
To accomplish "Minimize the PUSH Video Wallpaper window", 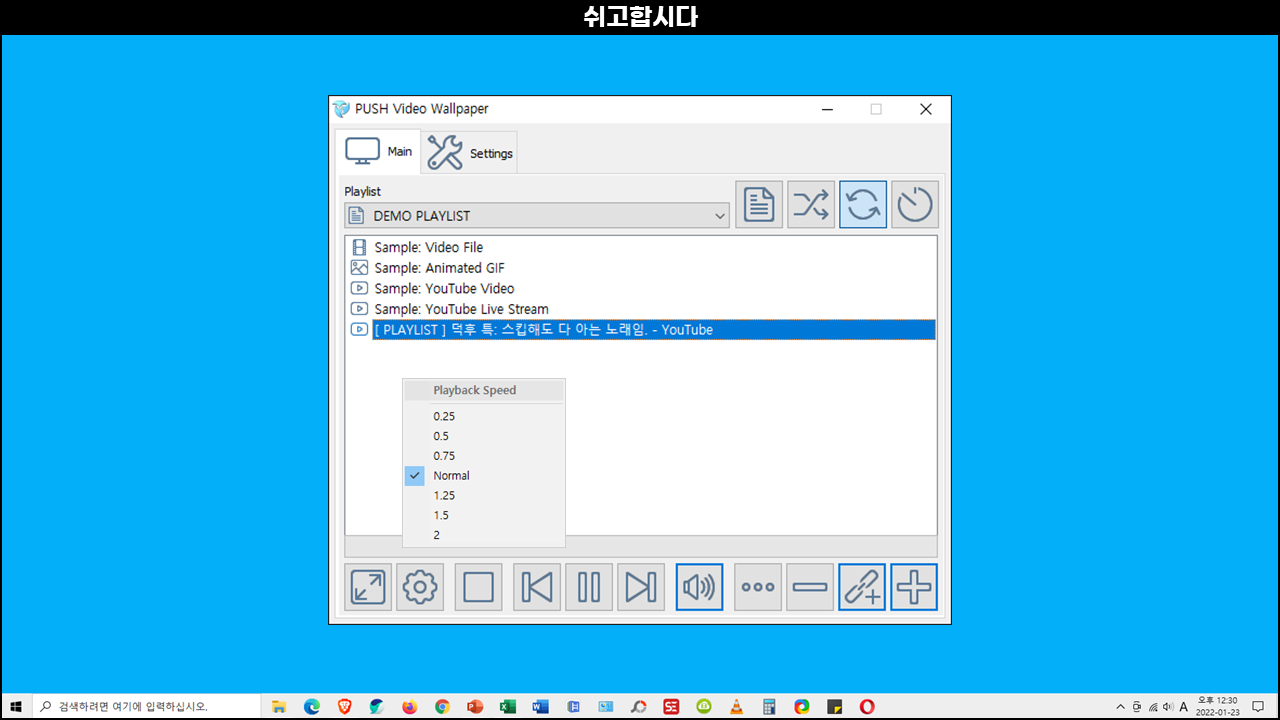I will 826,109.
